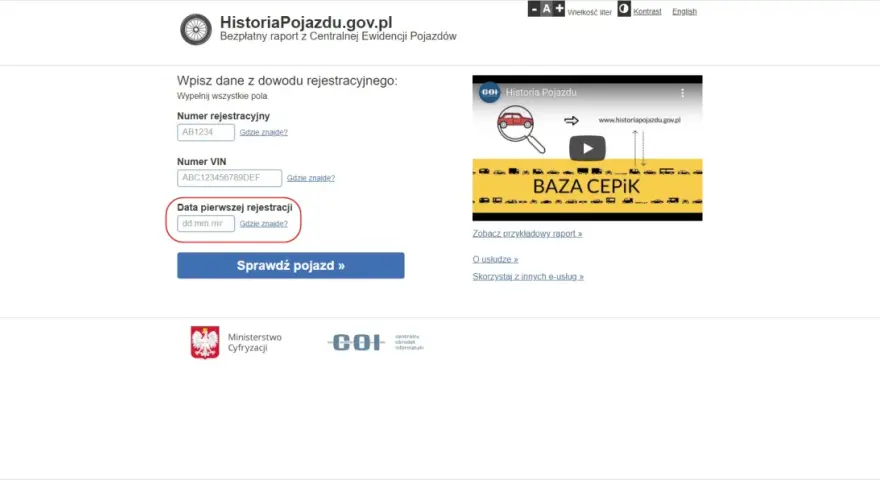The width and height of the screenshot is (880, 480).
Task: Open video options three-dot menu
Action: [682, 93]
